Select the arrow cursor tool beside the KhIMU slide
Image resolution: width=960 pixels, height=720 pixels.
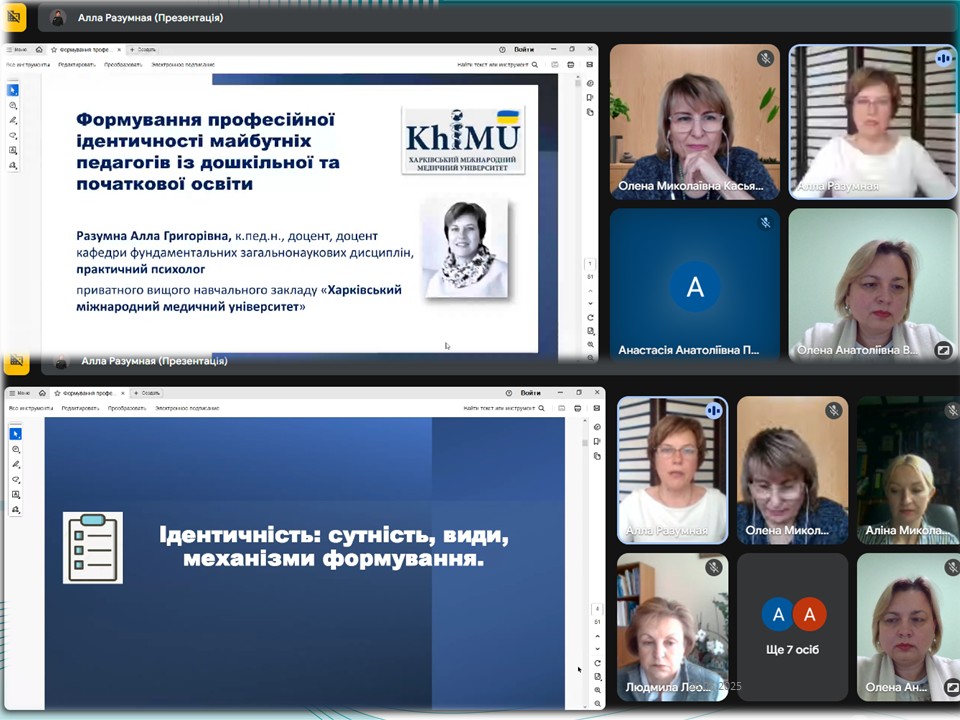pos(13,90)
